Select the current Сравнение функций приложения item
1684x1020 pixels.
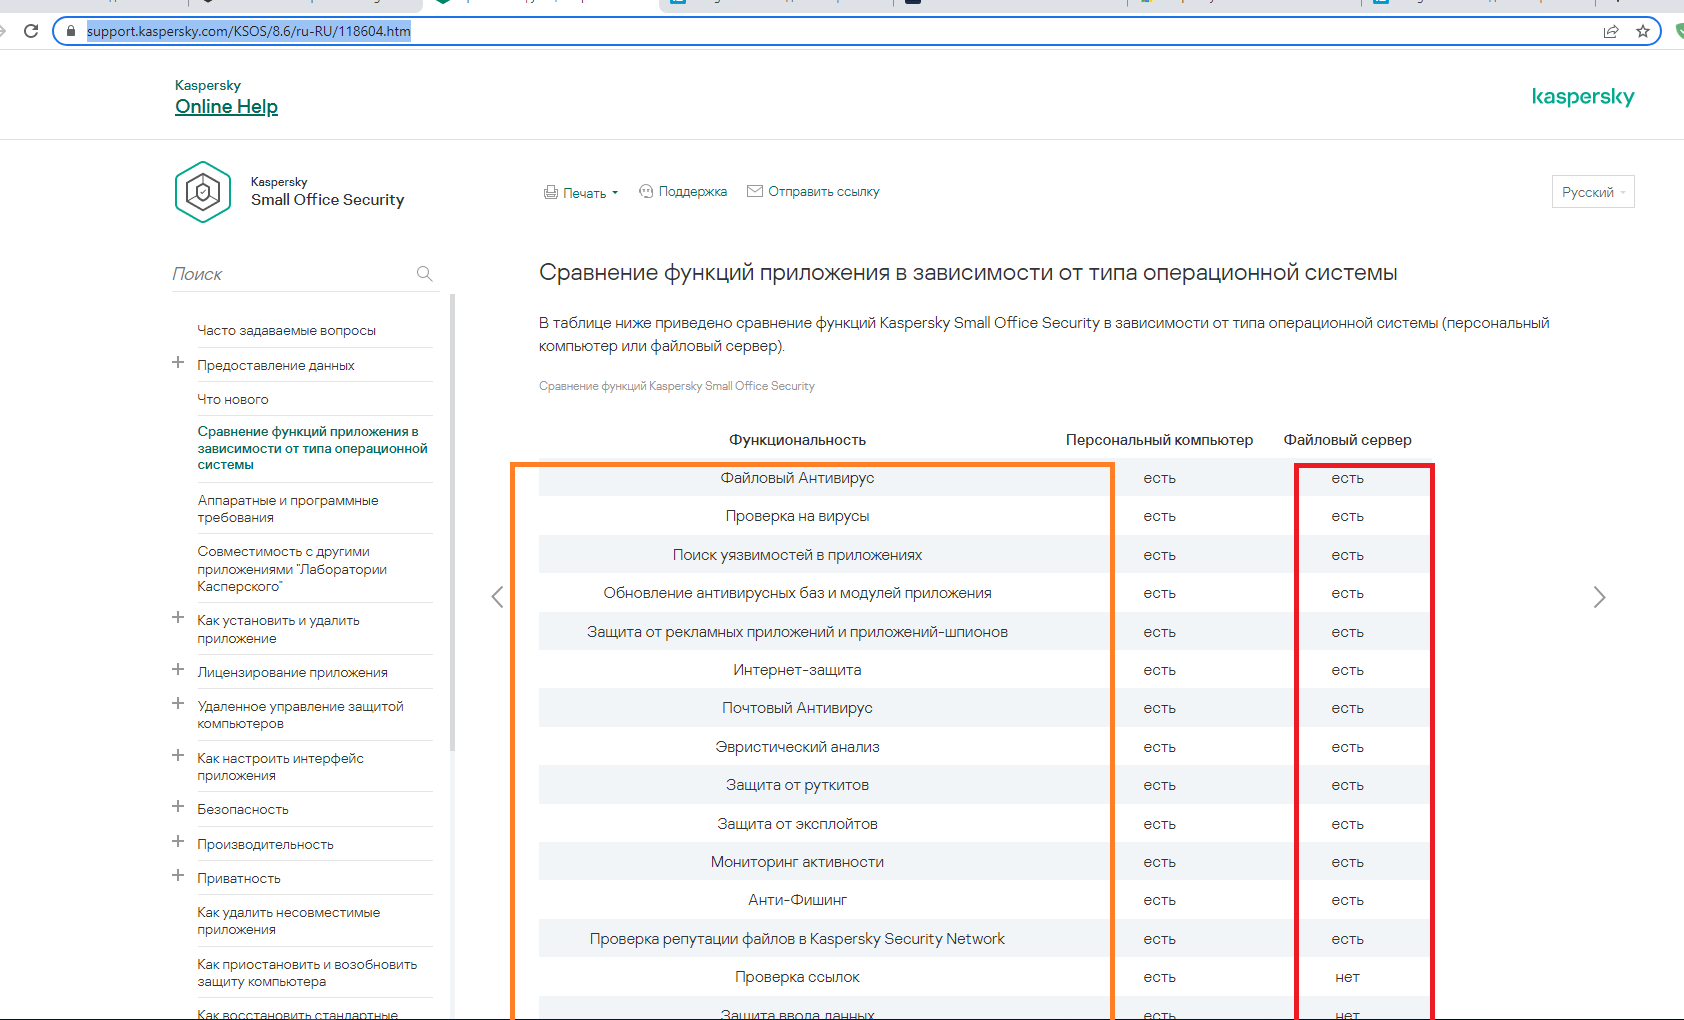click(x=312, y=448)
